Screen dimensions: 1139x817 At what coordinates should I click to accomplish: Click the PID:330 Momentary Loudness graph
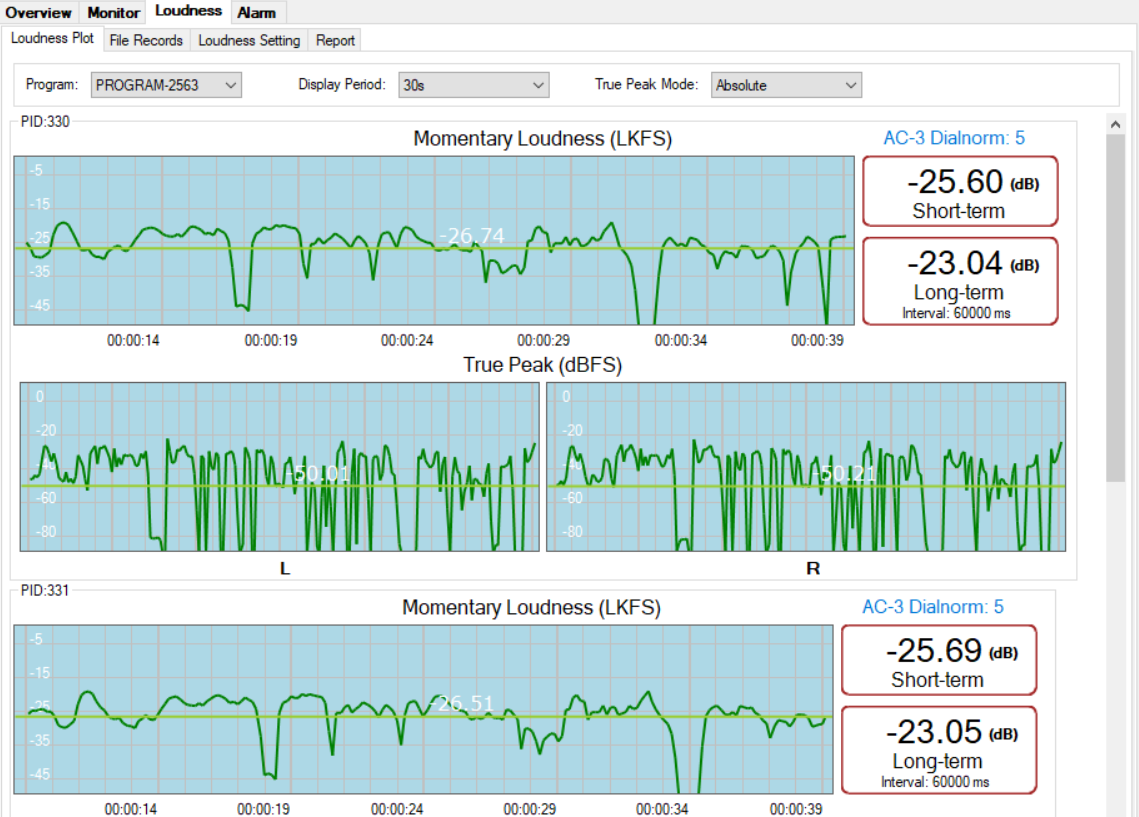433,240
